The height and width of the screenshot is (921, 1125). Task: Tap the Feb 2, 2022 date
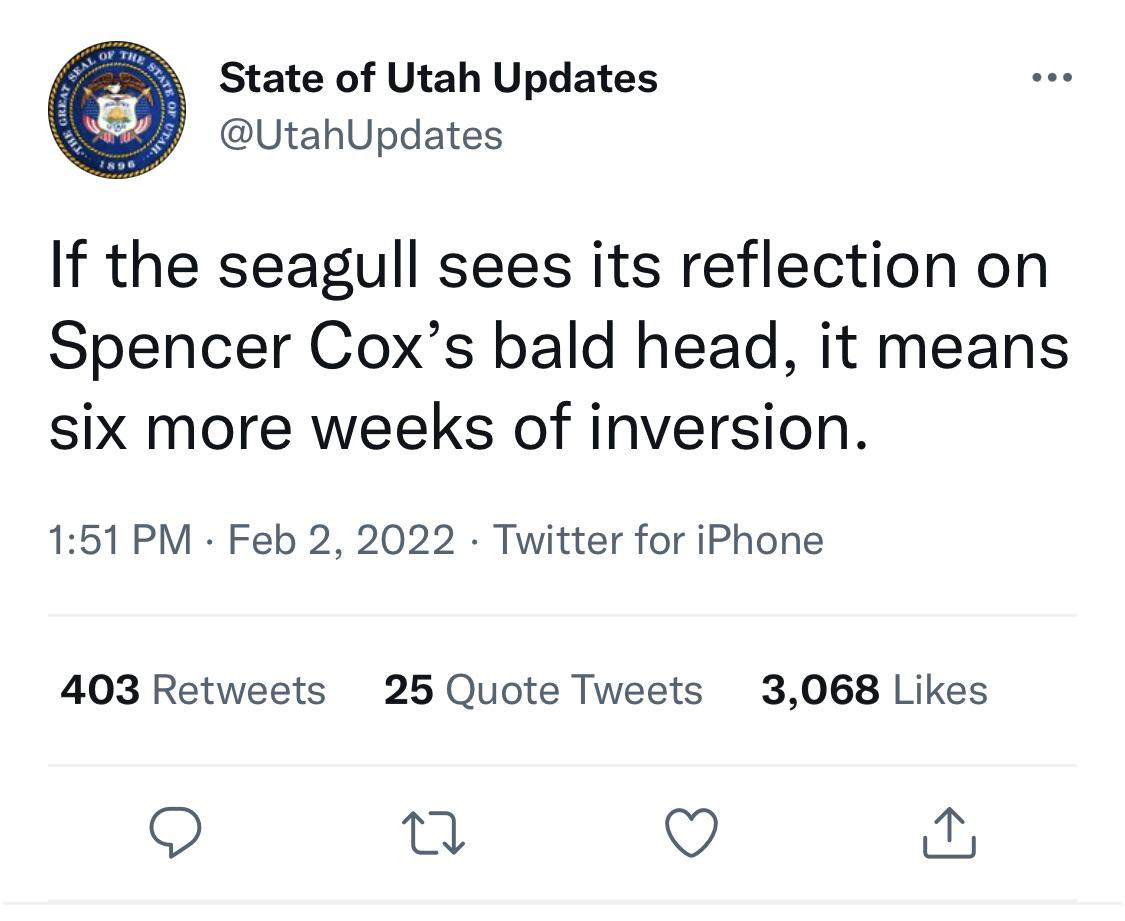pyautogui.click(x=342, y=540)
